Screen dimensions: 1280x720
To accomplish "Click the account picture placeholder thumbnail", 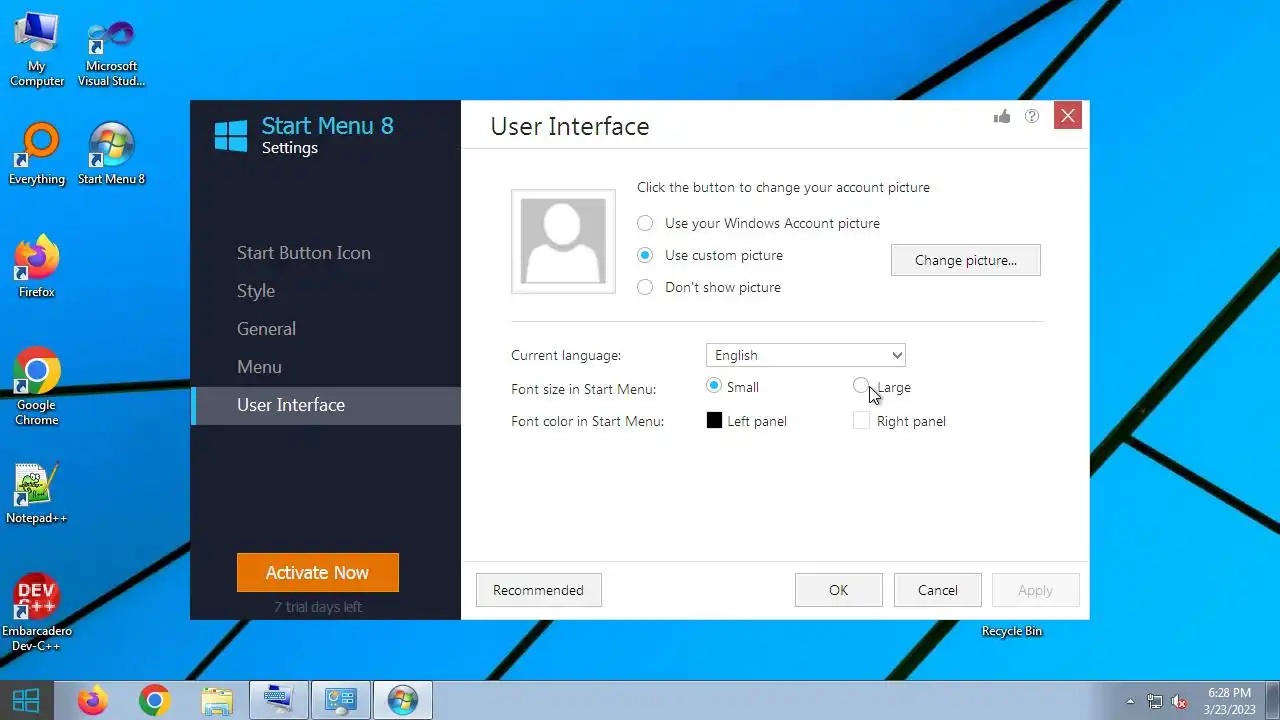I will pyautogui.click(x=563, y=242).
